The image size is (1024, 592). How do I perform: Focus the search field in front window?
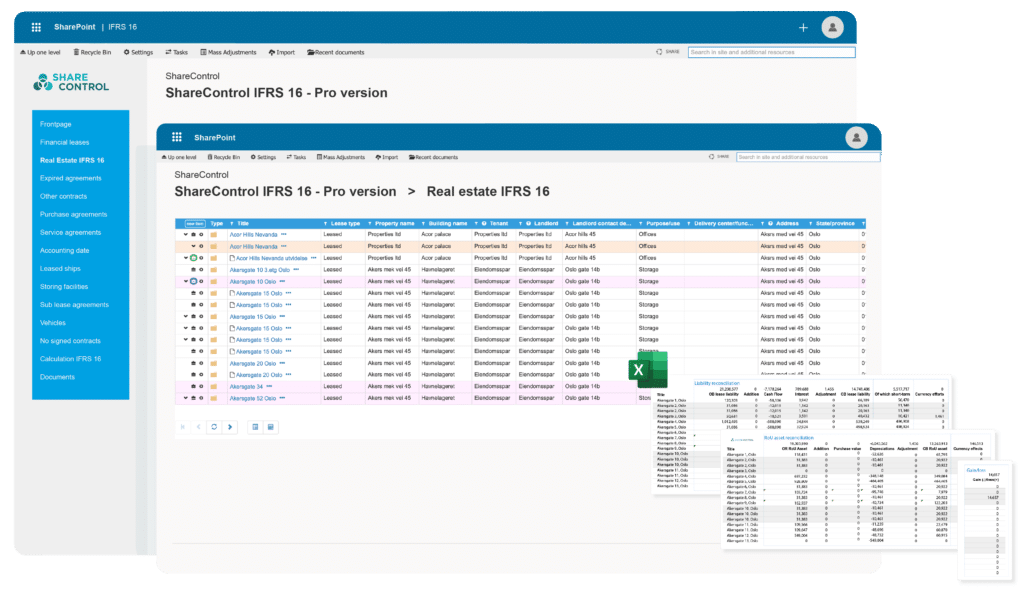[808, 157]
